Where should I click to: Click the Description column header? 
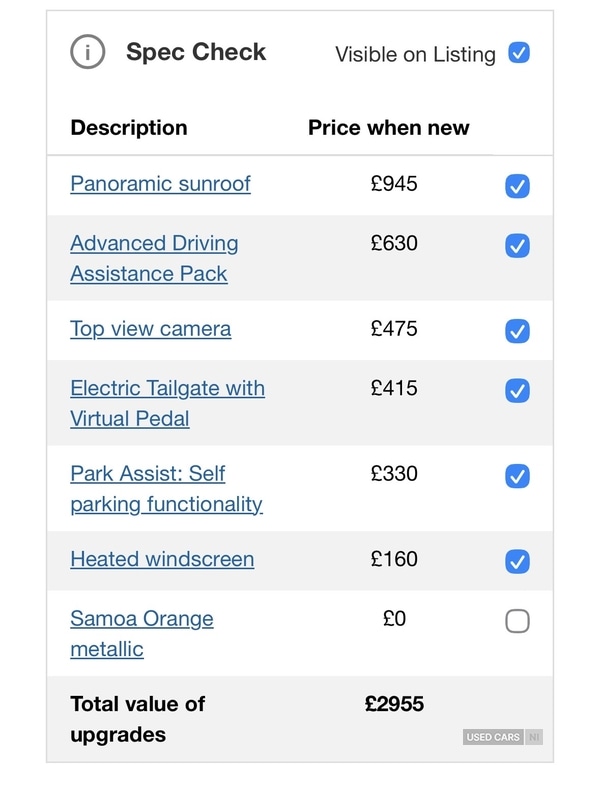tap(129, 128)
